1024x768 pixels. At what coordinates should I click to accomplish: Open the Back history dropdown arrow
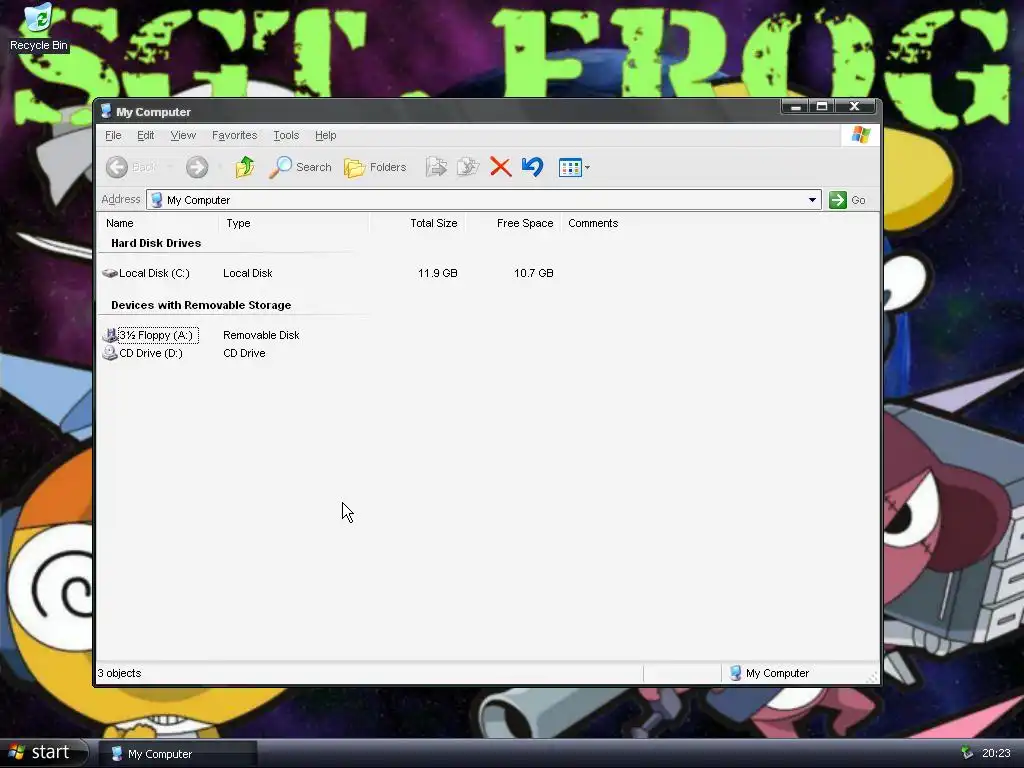[x=170, y=167]
